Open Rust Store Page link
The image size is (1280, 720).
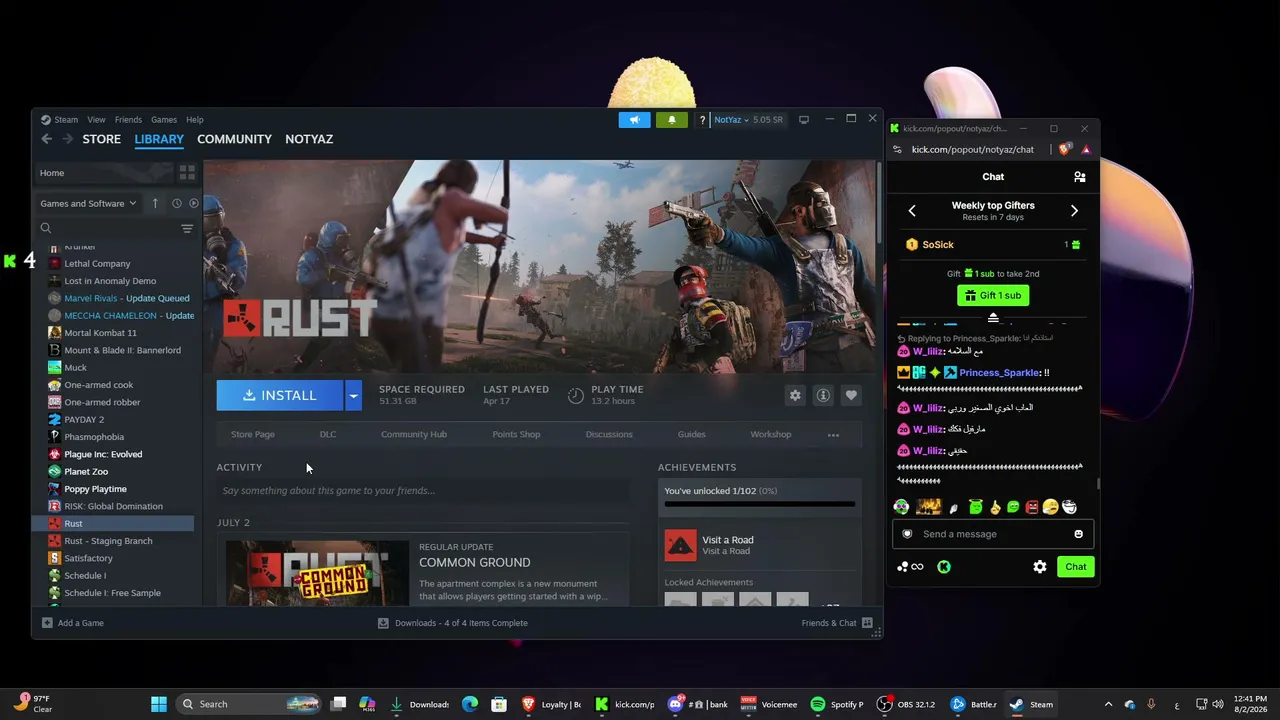253,435
